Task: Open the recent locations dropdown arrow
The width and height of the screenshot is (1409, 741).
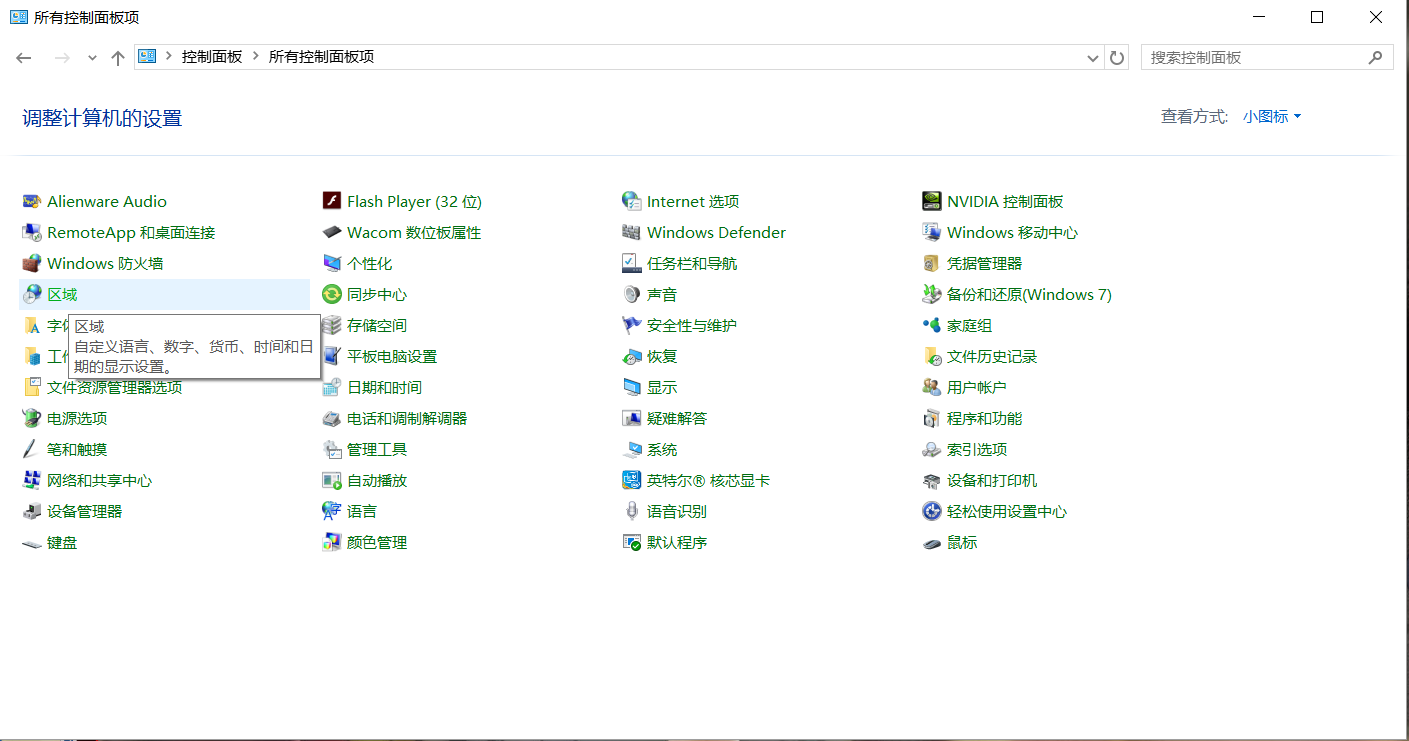Action: coord(92,58)
